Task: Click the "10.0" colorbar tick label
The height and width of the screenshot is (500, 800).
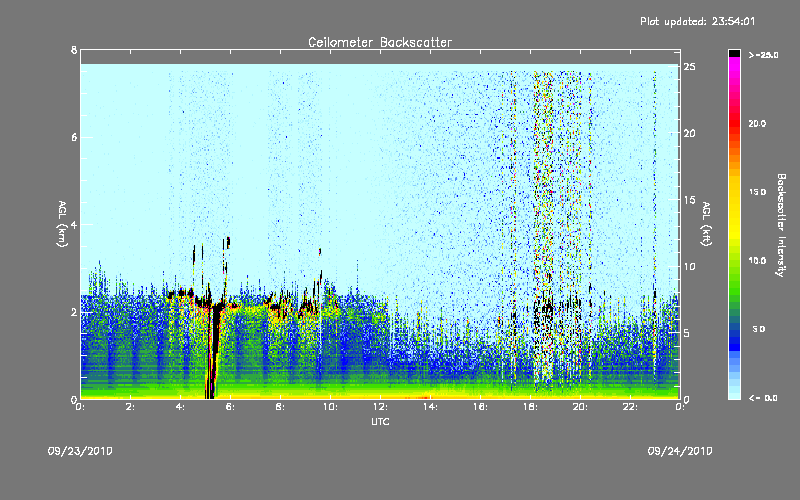Action: point(758,260)
